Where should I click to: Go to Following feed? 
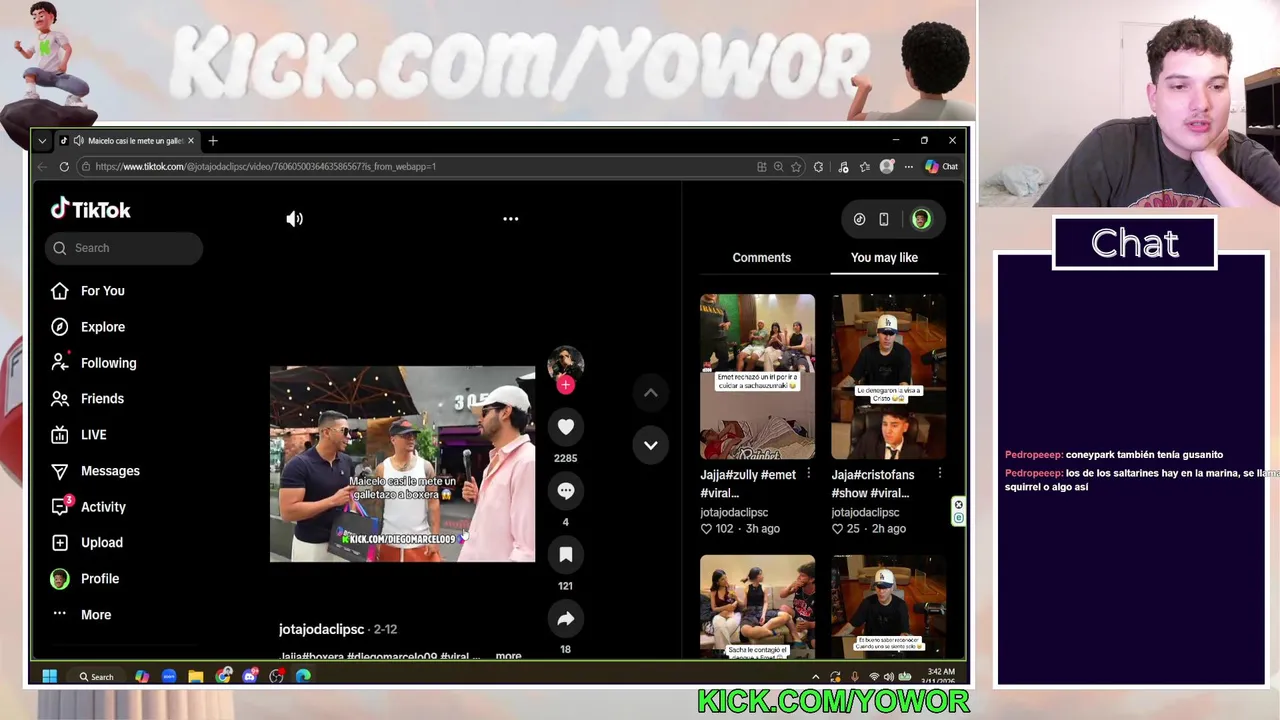(x=94, y=363)
